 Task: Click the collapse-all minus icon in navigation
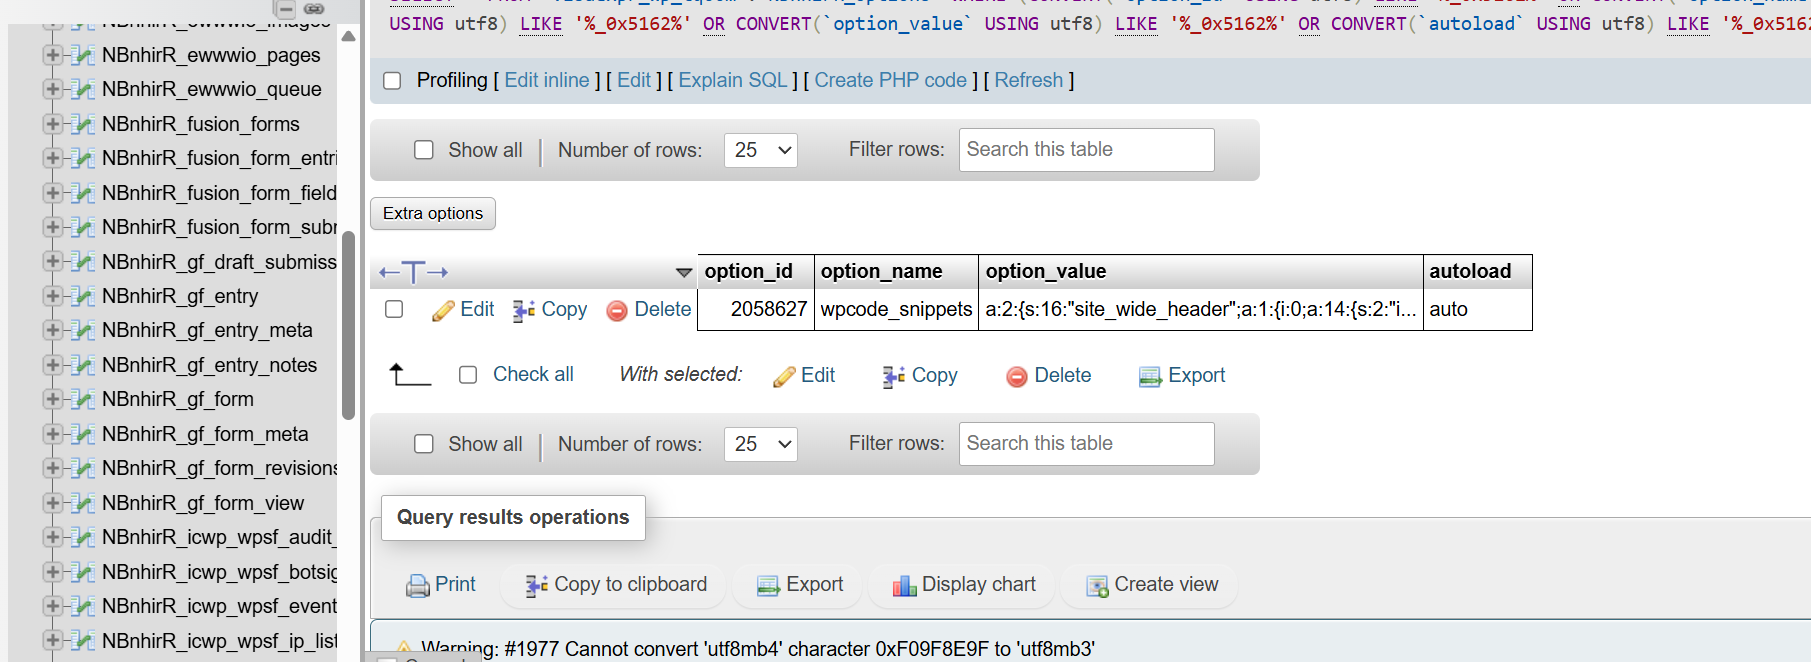(x=286, y=8)
